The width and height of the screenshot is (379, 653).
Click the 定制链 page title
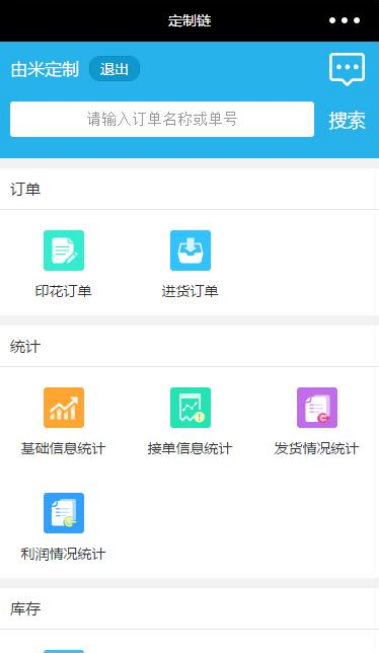[x=190, y=20]
